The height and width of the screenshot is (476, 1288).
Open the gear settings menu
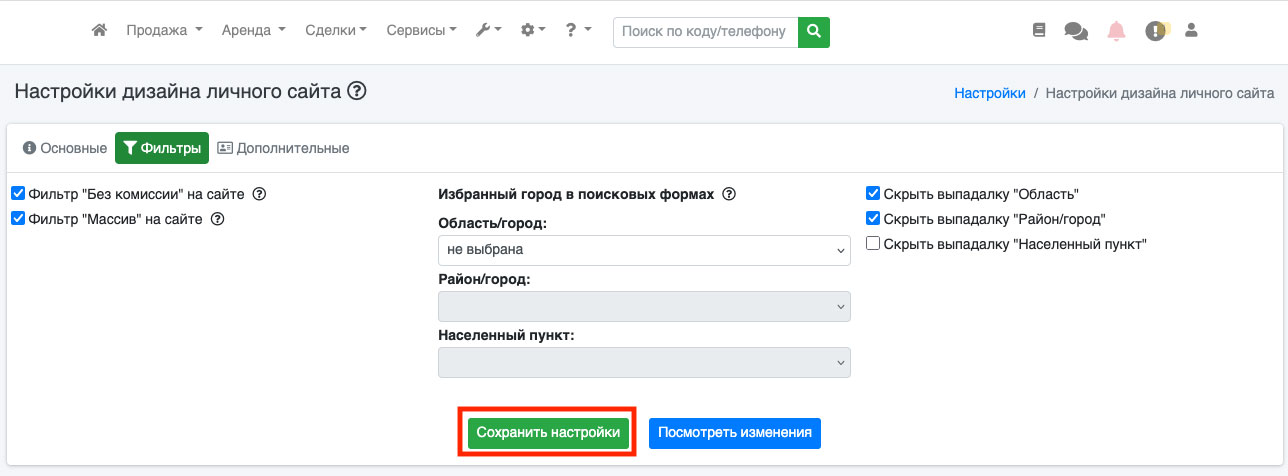click(533, 31)
